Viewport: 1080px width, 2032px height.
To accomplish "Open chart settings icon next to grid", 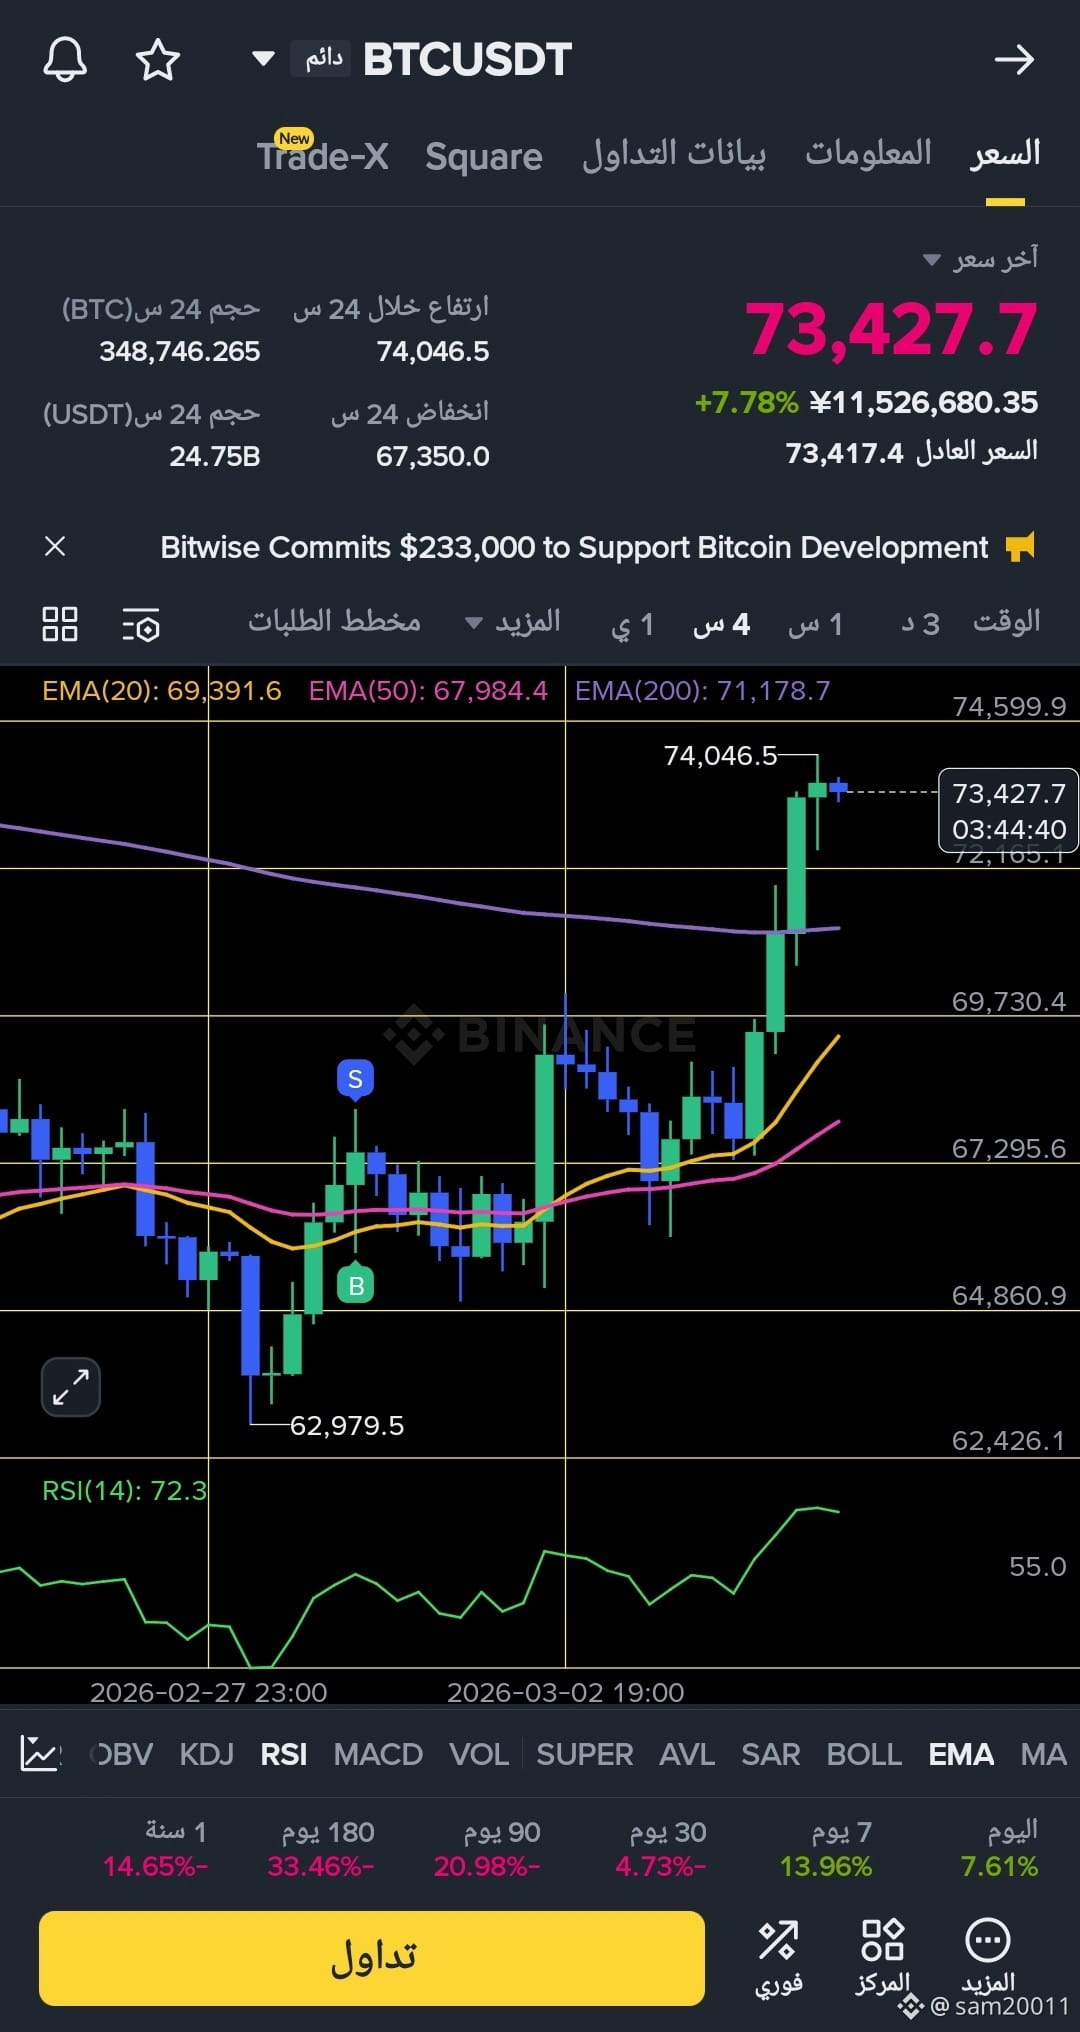I will point(141,624).
